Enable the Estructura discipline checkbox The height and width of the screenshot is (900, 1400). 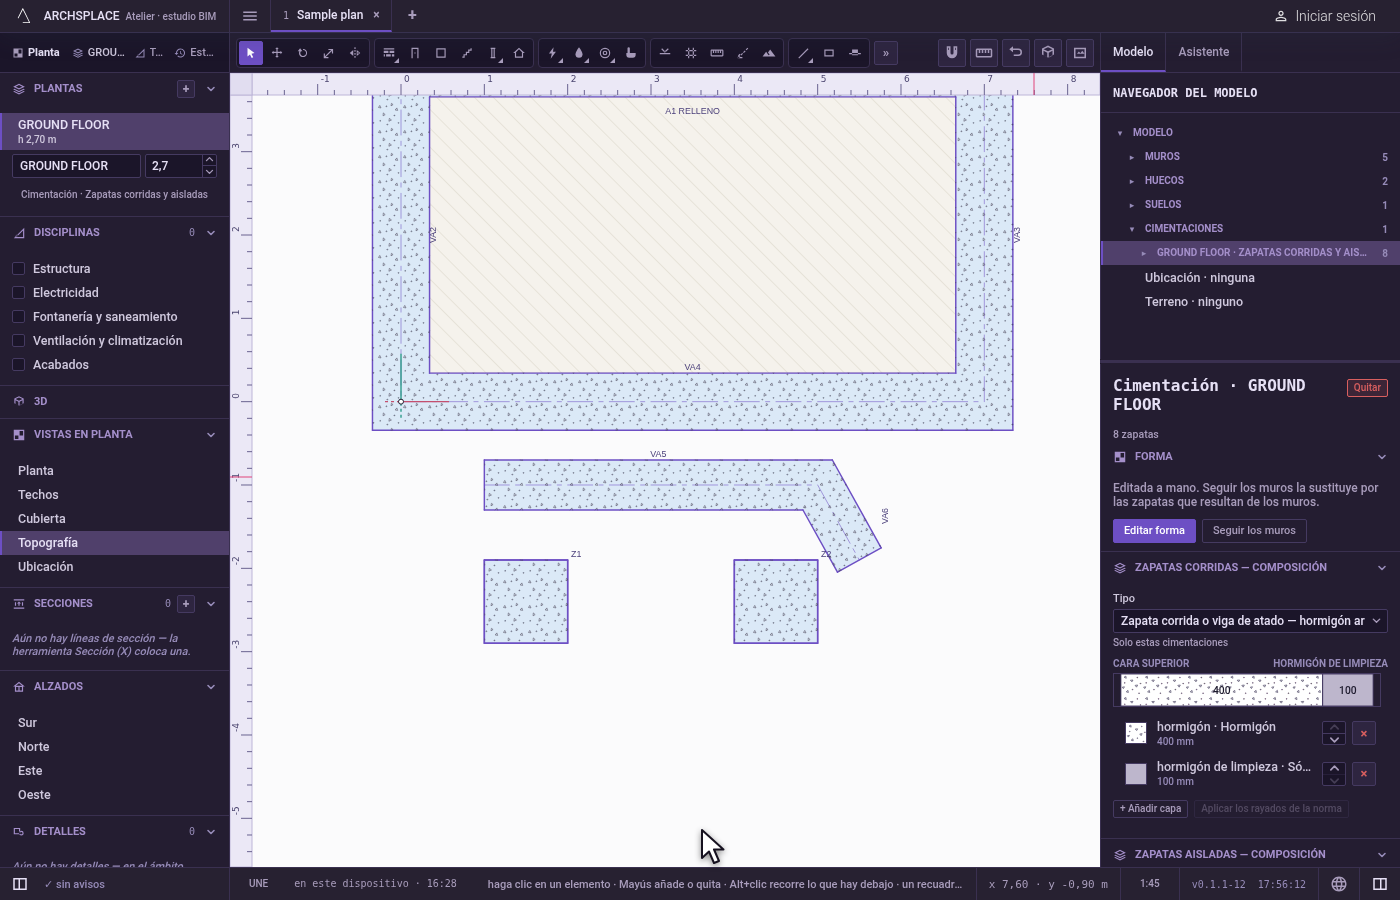pos(18,269)
